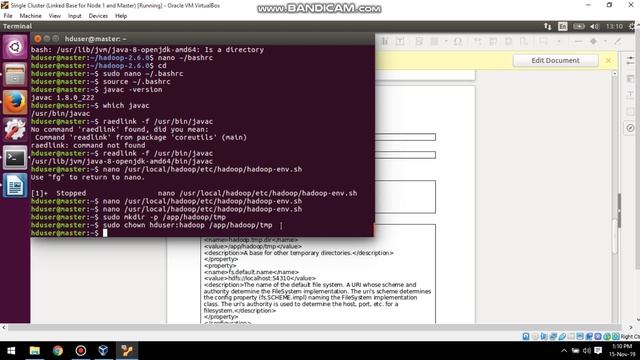Open the Windows Start menu
The width and height of the screenshot is (640, 360).
[11, 351]
